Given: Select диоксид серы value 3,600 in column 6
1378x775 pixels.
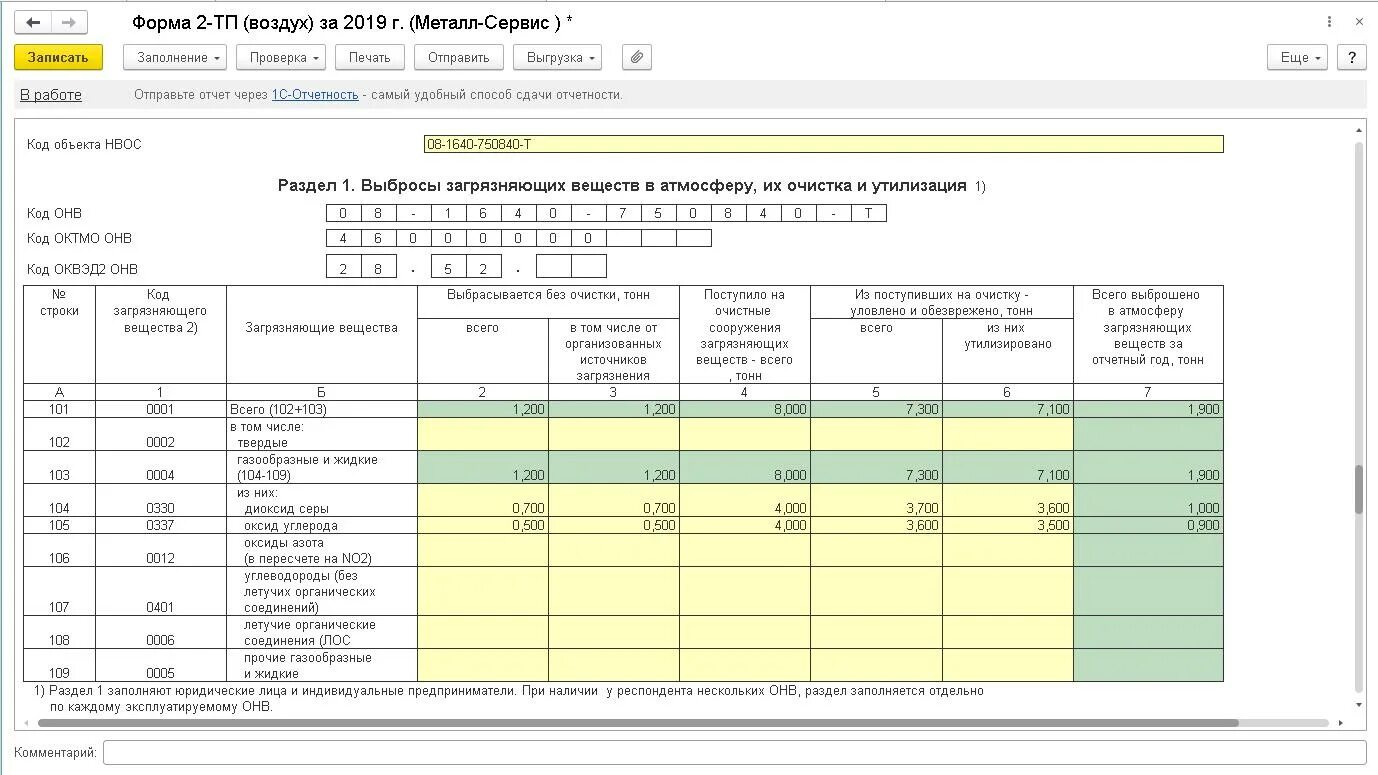Looking at the screenshot, I should click(x=1008, y=500).
